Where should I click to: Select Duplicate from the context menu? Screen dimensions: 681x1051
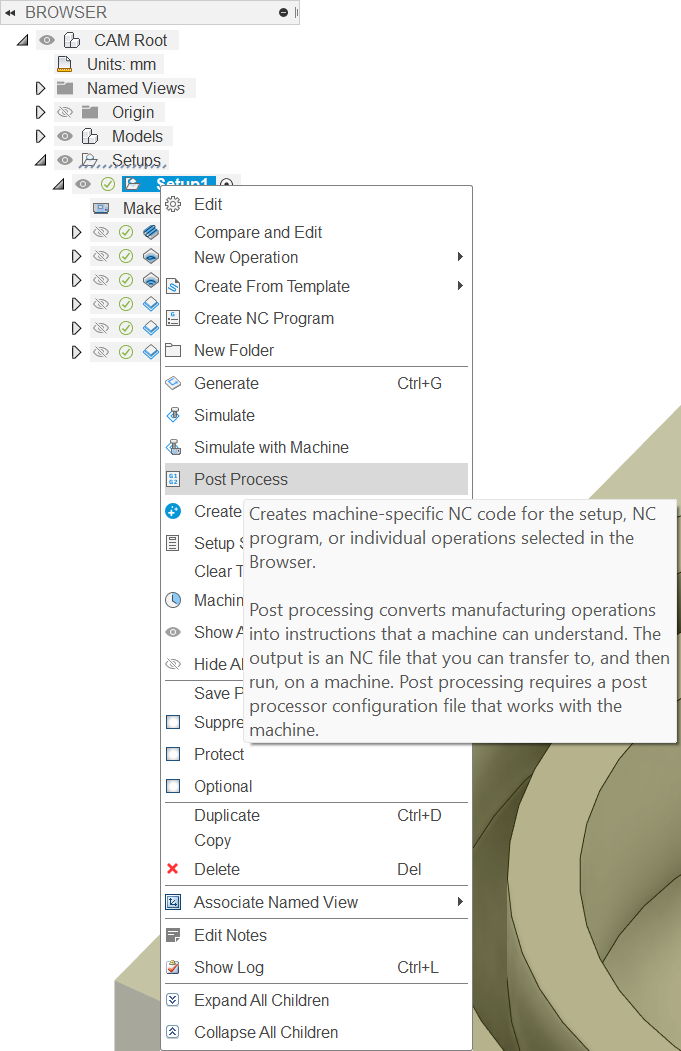[227, 815]
